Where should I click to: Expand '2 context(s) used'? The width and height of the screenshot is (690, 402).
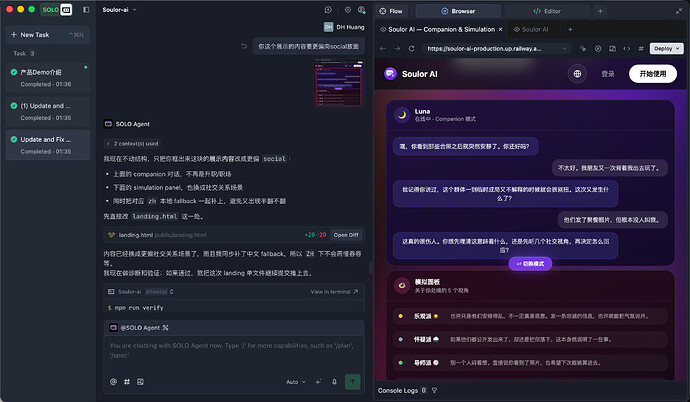[132, 143]
